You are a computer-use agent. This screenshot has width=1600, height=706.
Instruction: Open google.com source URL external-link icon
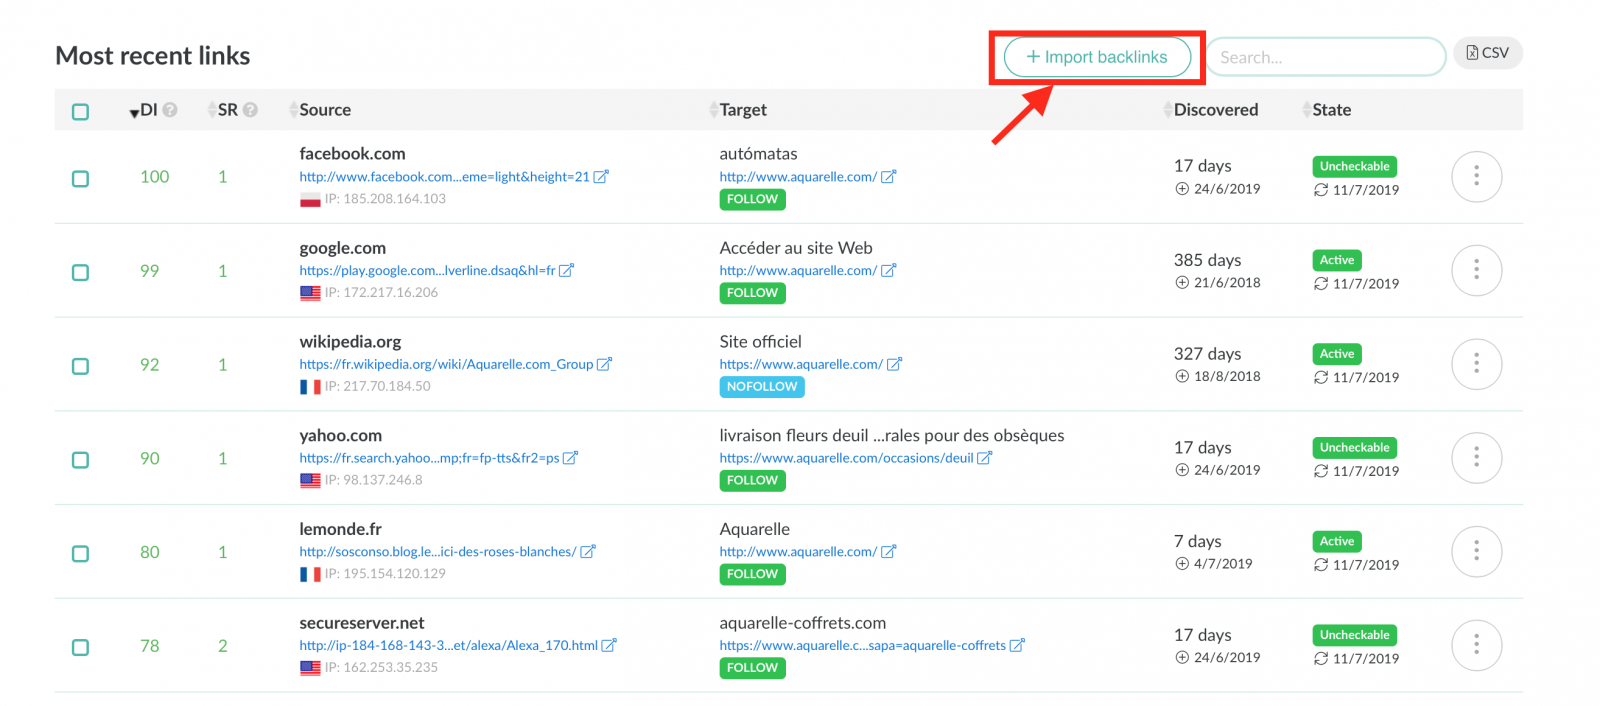(566, 270)
